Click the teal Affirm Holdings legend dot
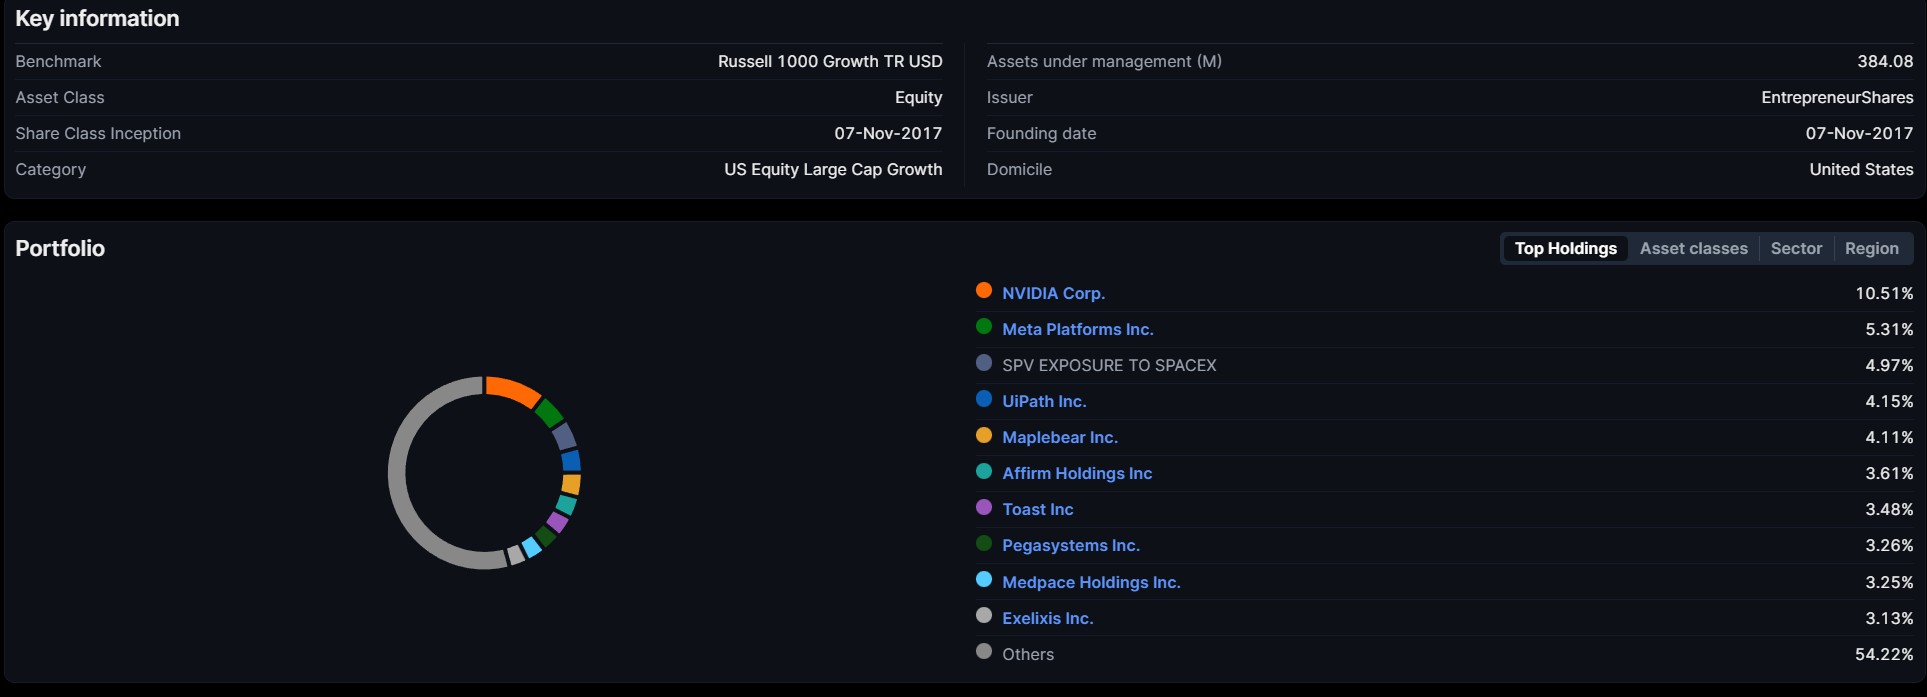 tap(984, 471)
